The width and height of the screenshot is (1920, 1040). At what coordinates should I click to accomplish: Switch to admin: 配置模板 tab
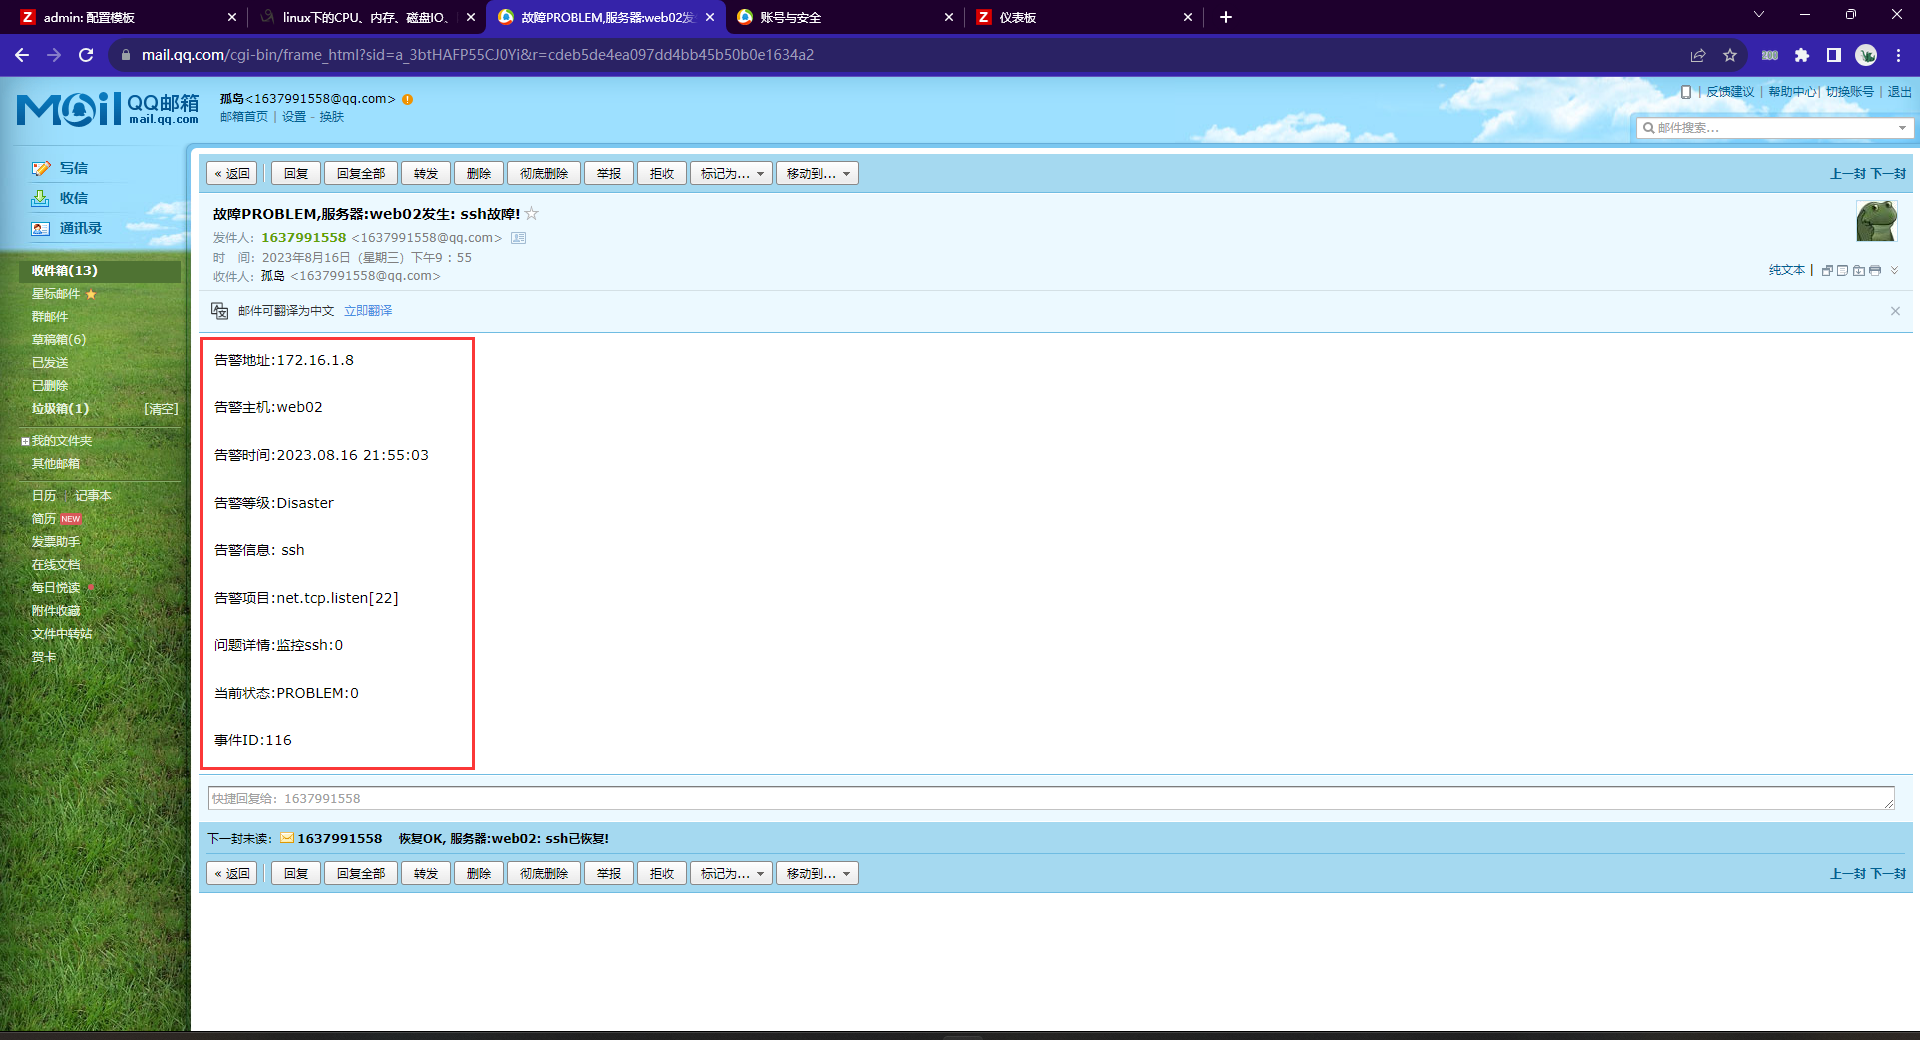coord(127,17)
